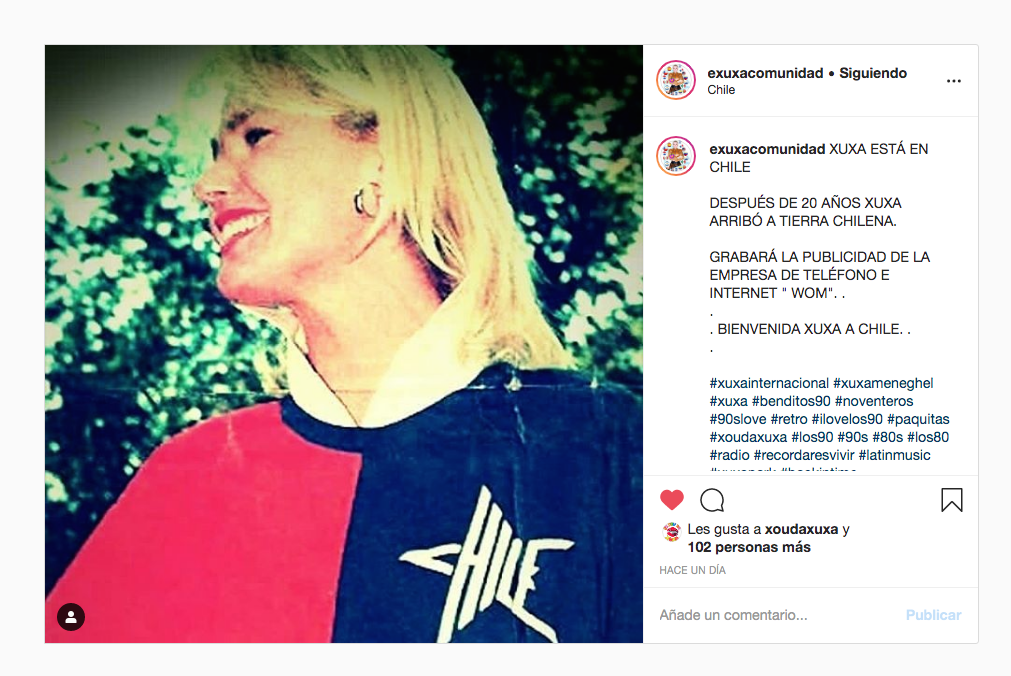Image resolution: width=1011 pixels, height=676 pixels.
Task: Open xoudaxuxa's small avatar in likes
Action: [x=671, y=532]
